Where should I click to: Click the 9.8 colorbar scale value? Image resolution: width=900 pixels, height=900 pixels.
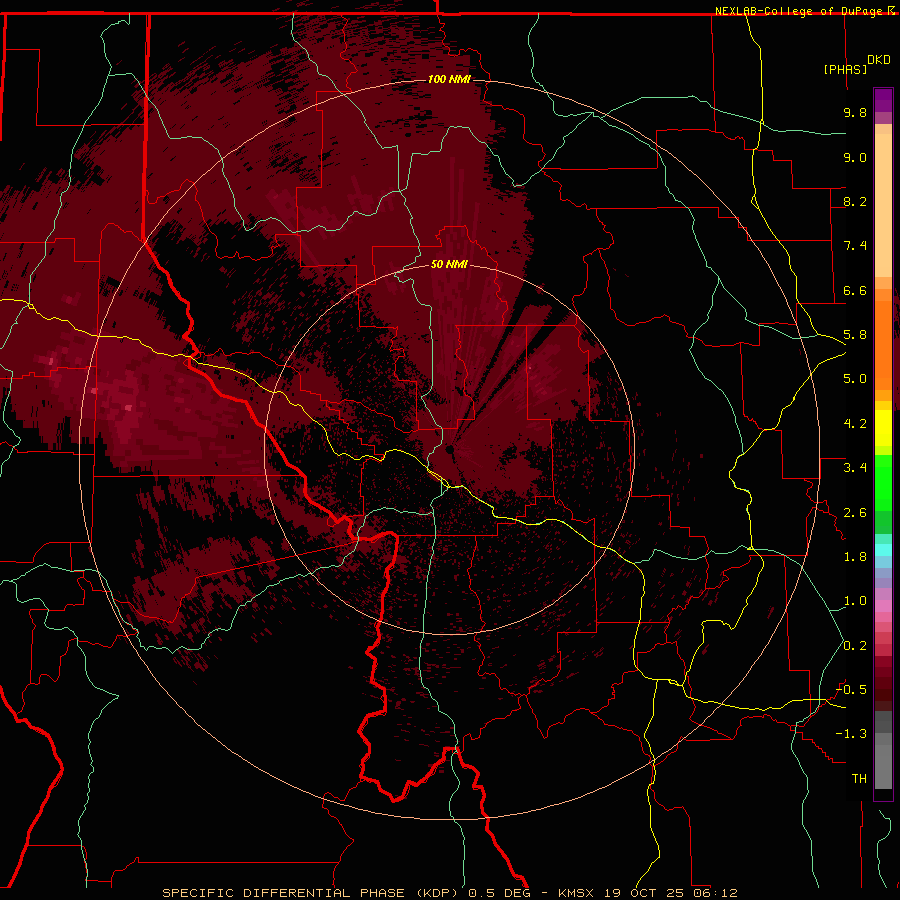[855, 112]
